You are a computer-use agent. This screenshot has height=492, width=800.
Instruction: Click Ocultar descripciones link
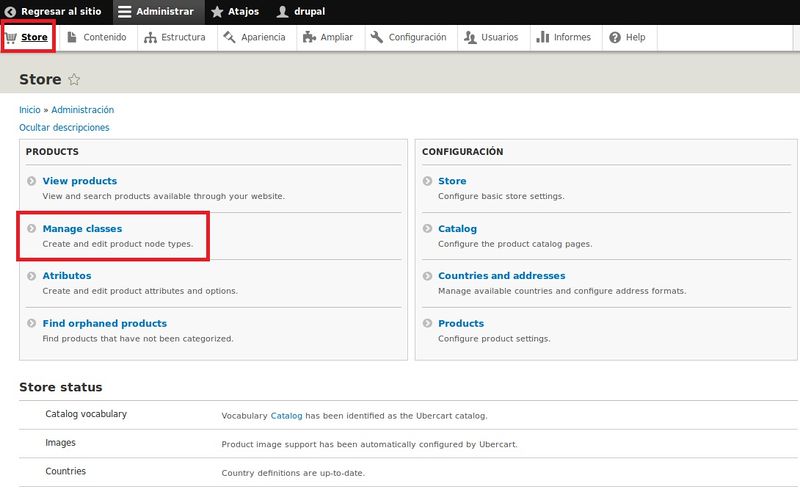pyautogui.click(x=64, y=128)
